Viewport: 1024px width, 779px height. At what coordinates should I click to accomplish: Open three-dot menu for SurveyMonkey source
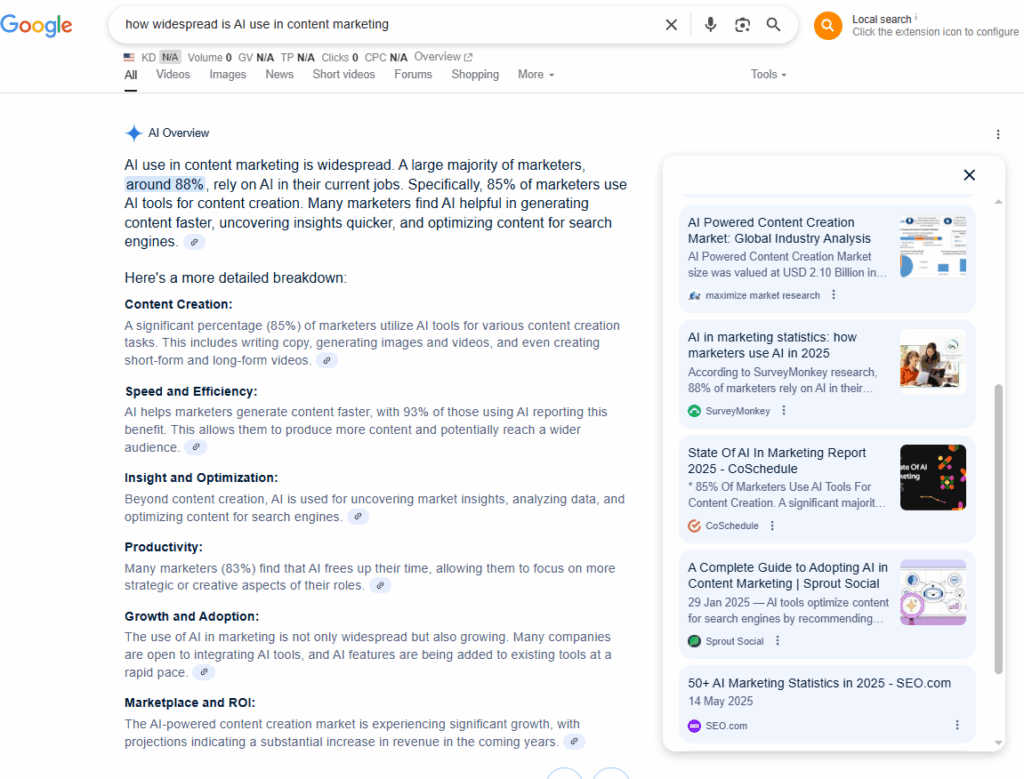click(x=784, y=411)
